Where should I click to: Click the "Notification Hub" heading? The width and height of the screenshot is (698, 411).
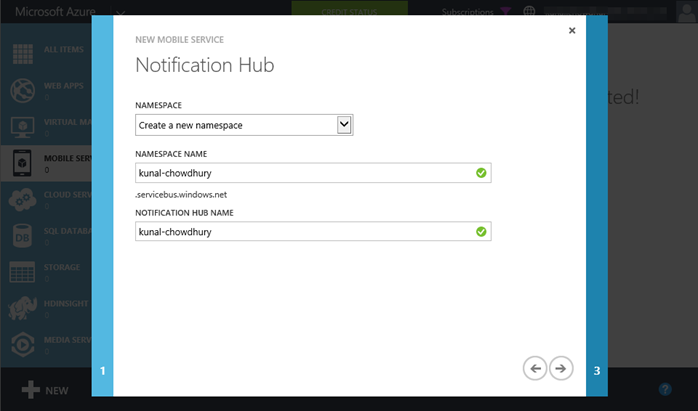(205, 65)
